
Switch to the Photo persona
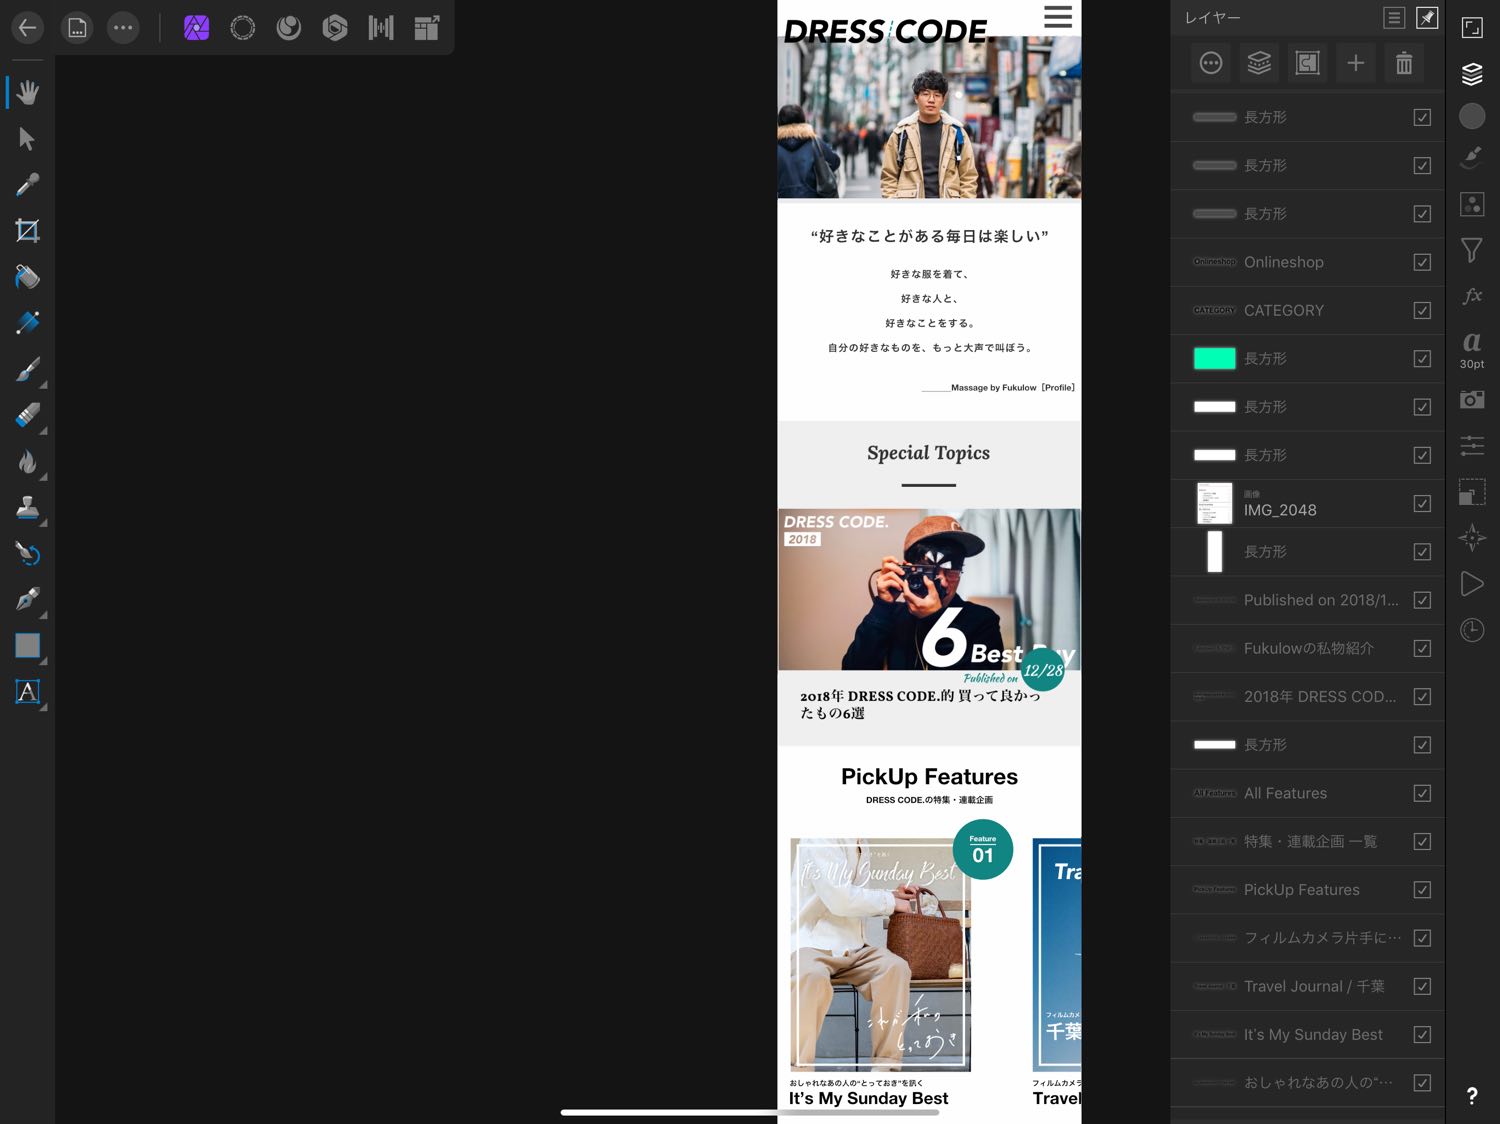click(x=197, y=28)
